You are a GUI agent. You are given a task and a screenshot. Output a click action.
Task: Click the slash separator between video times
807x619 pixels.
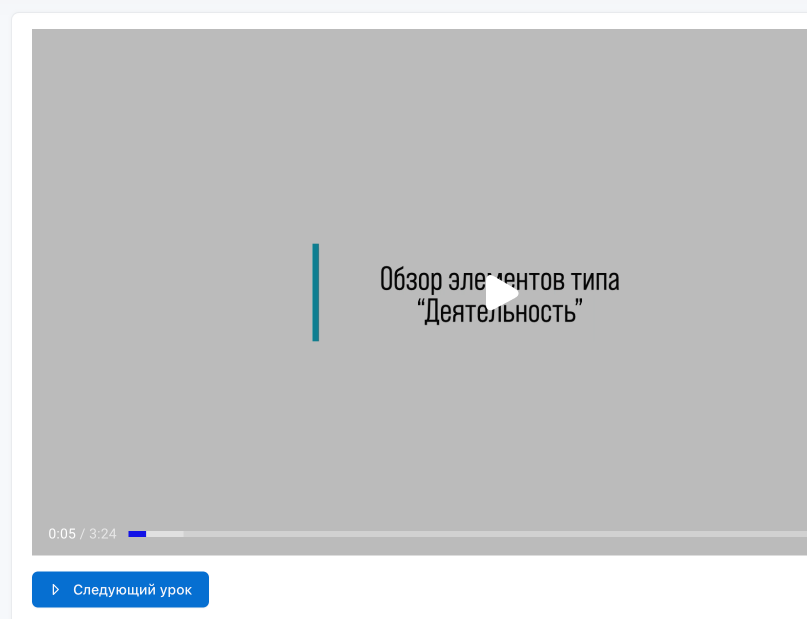(x=83, y=534)
